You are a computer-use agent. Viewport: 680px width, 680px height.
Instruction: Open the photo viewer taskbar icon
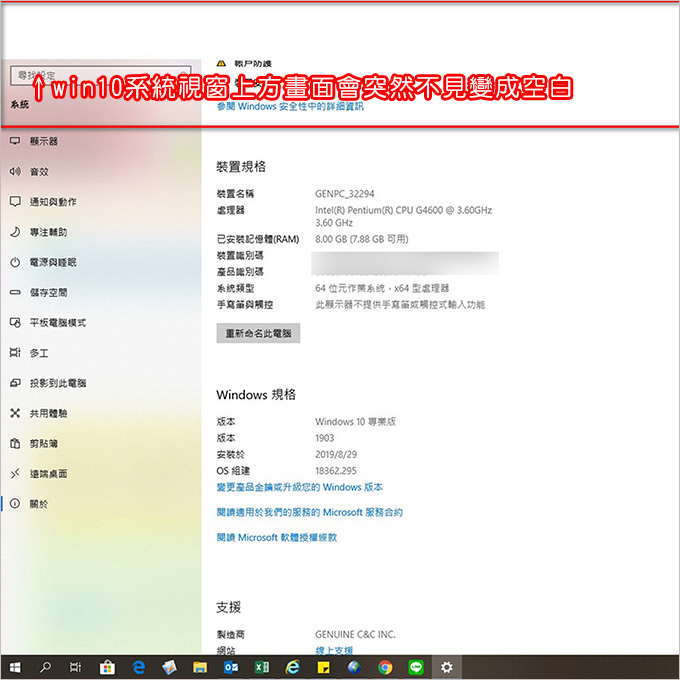169,667
